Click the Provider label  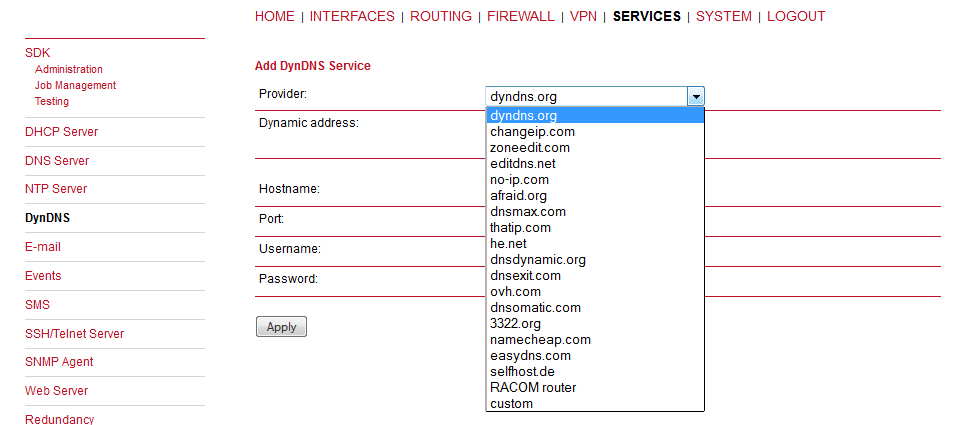pyautogui.click(x=283, y=94)
